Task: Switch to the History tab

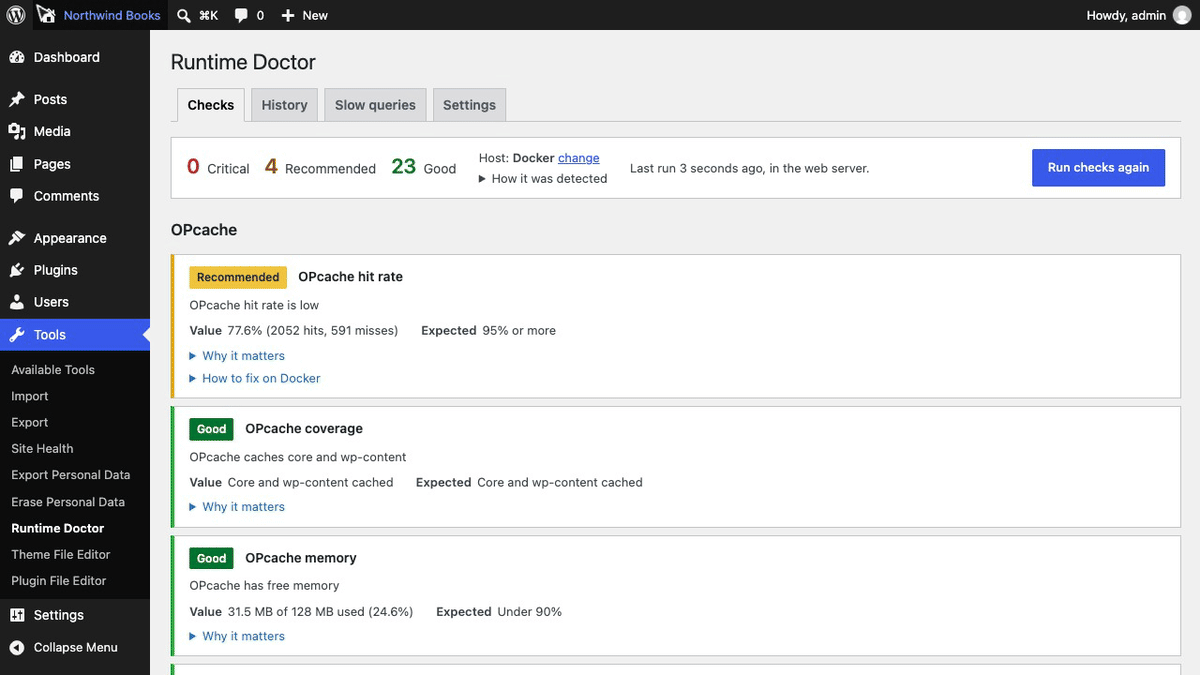Action: [x=285, y=105]
